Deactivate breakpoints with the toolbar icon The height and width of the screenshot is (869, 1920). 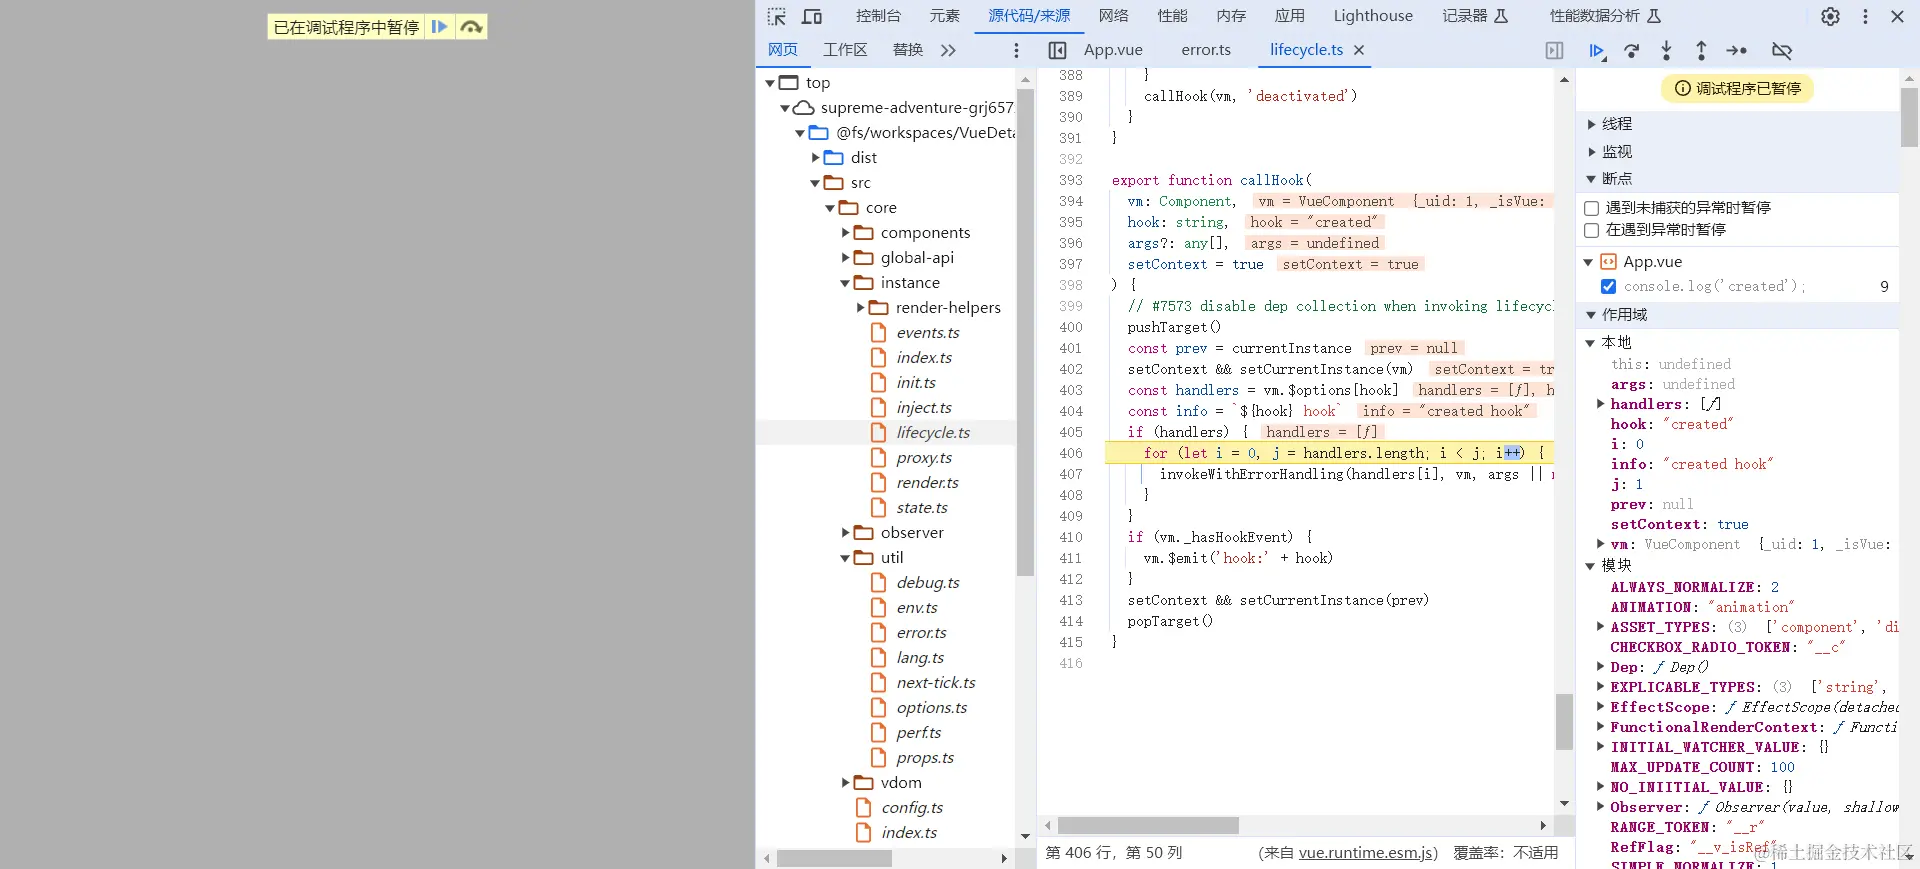click(1781, 51)
